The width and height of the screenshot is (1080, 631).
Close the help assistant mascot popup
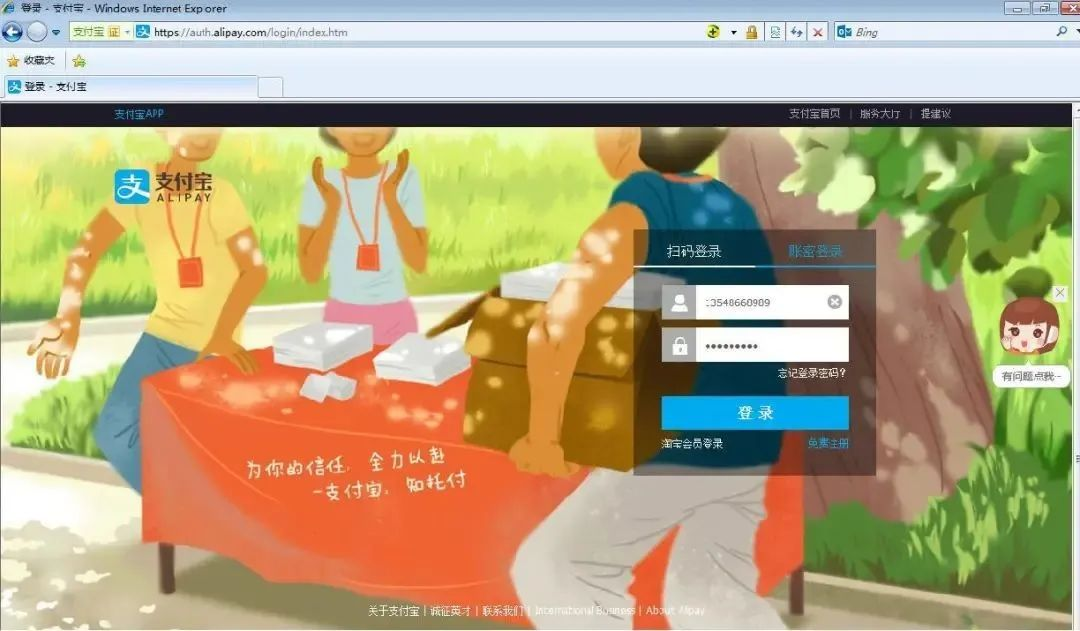coord(1060,293)
